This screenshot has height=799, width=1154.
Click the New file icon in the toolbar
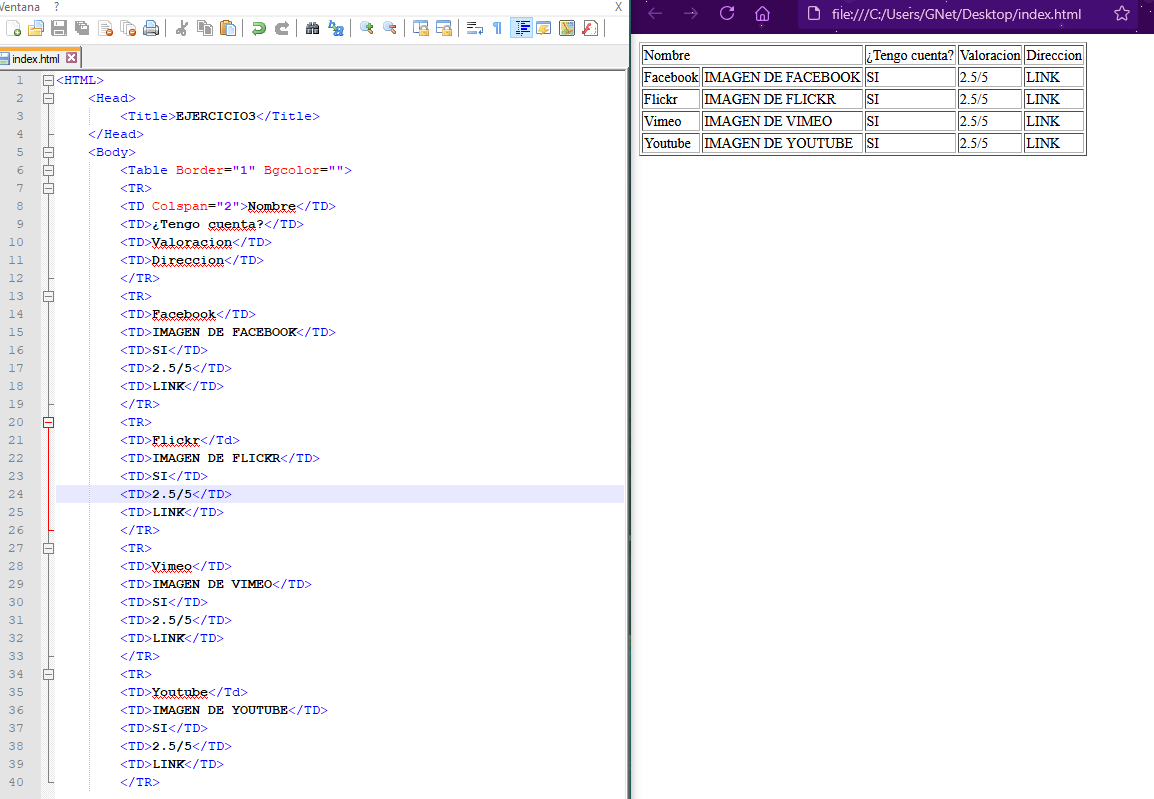coord(14,28)
